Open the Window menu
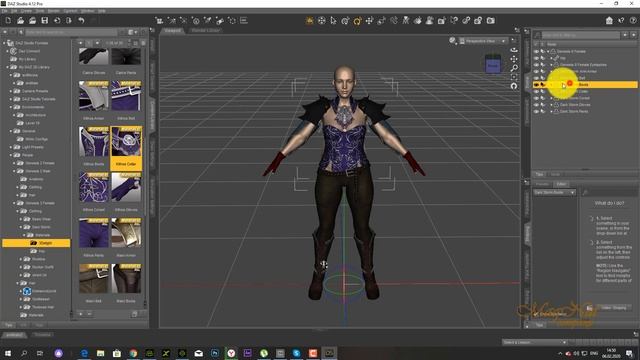 coord(87,11)
